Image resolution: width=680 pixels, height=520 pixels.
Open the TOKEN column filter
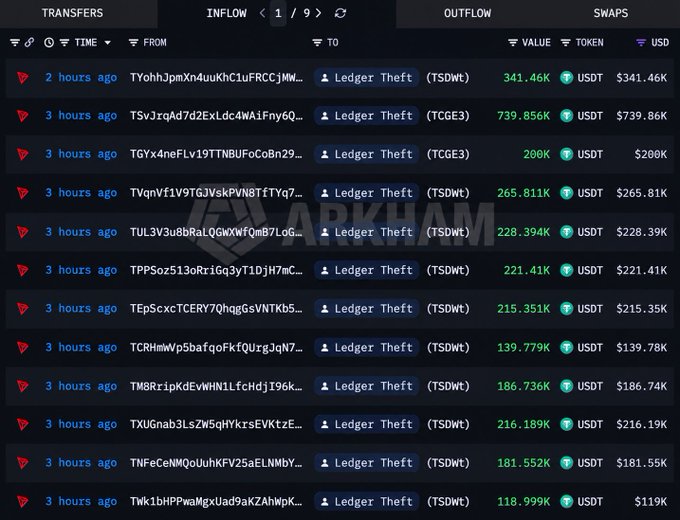(566, 43)
